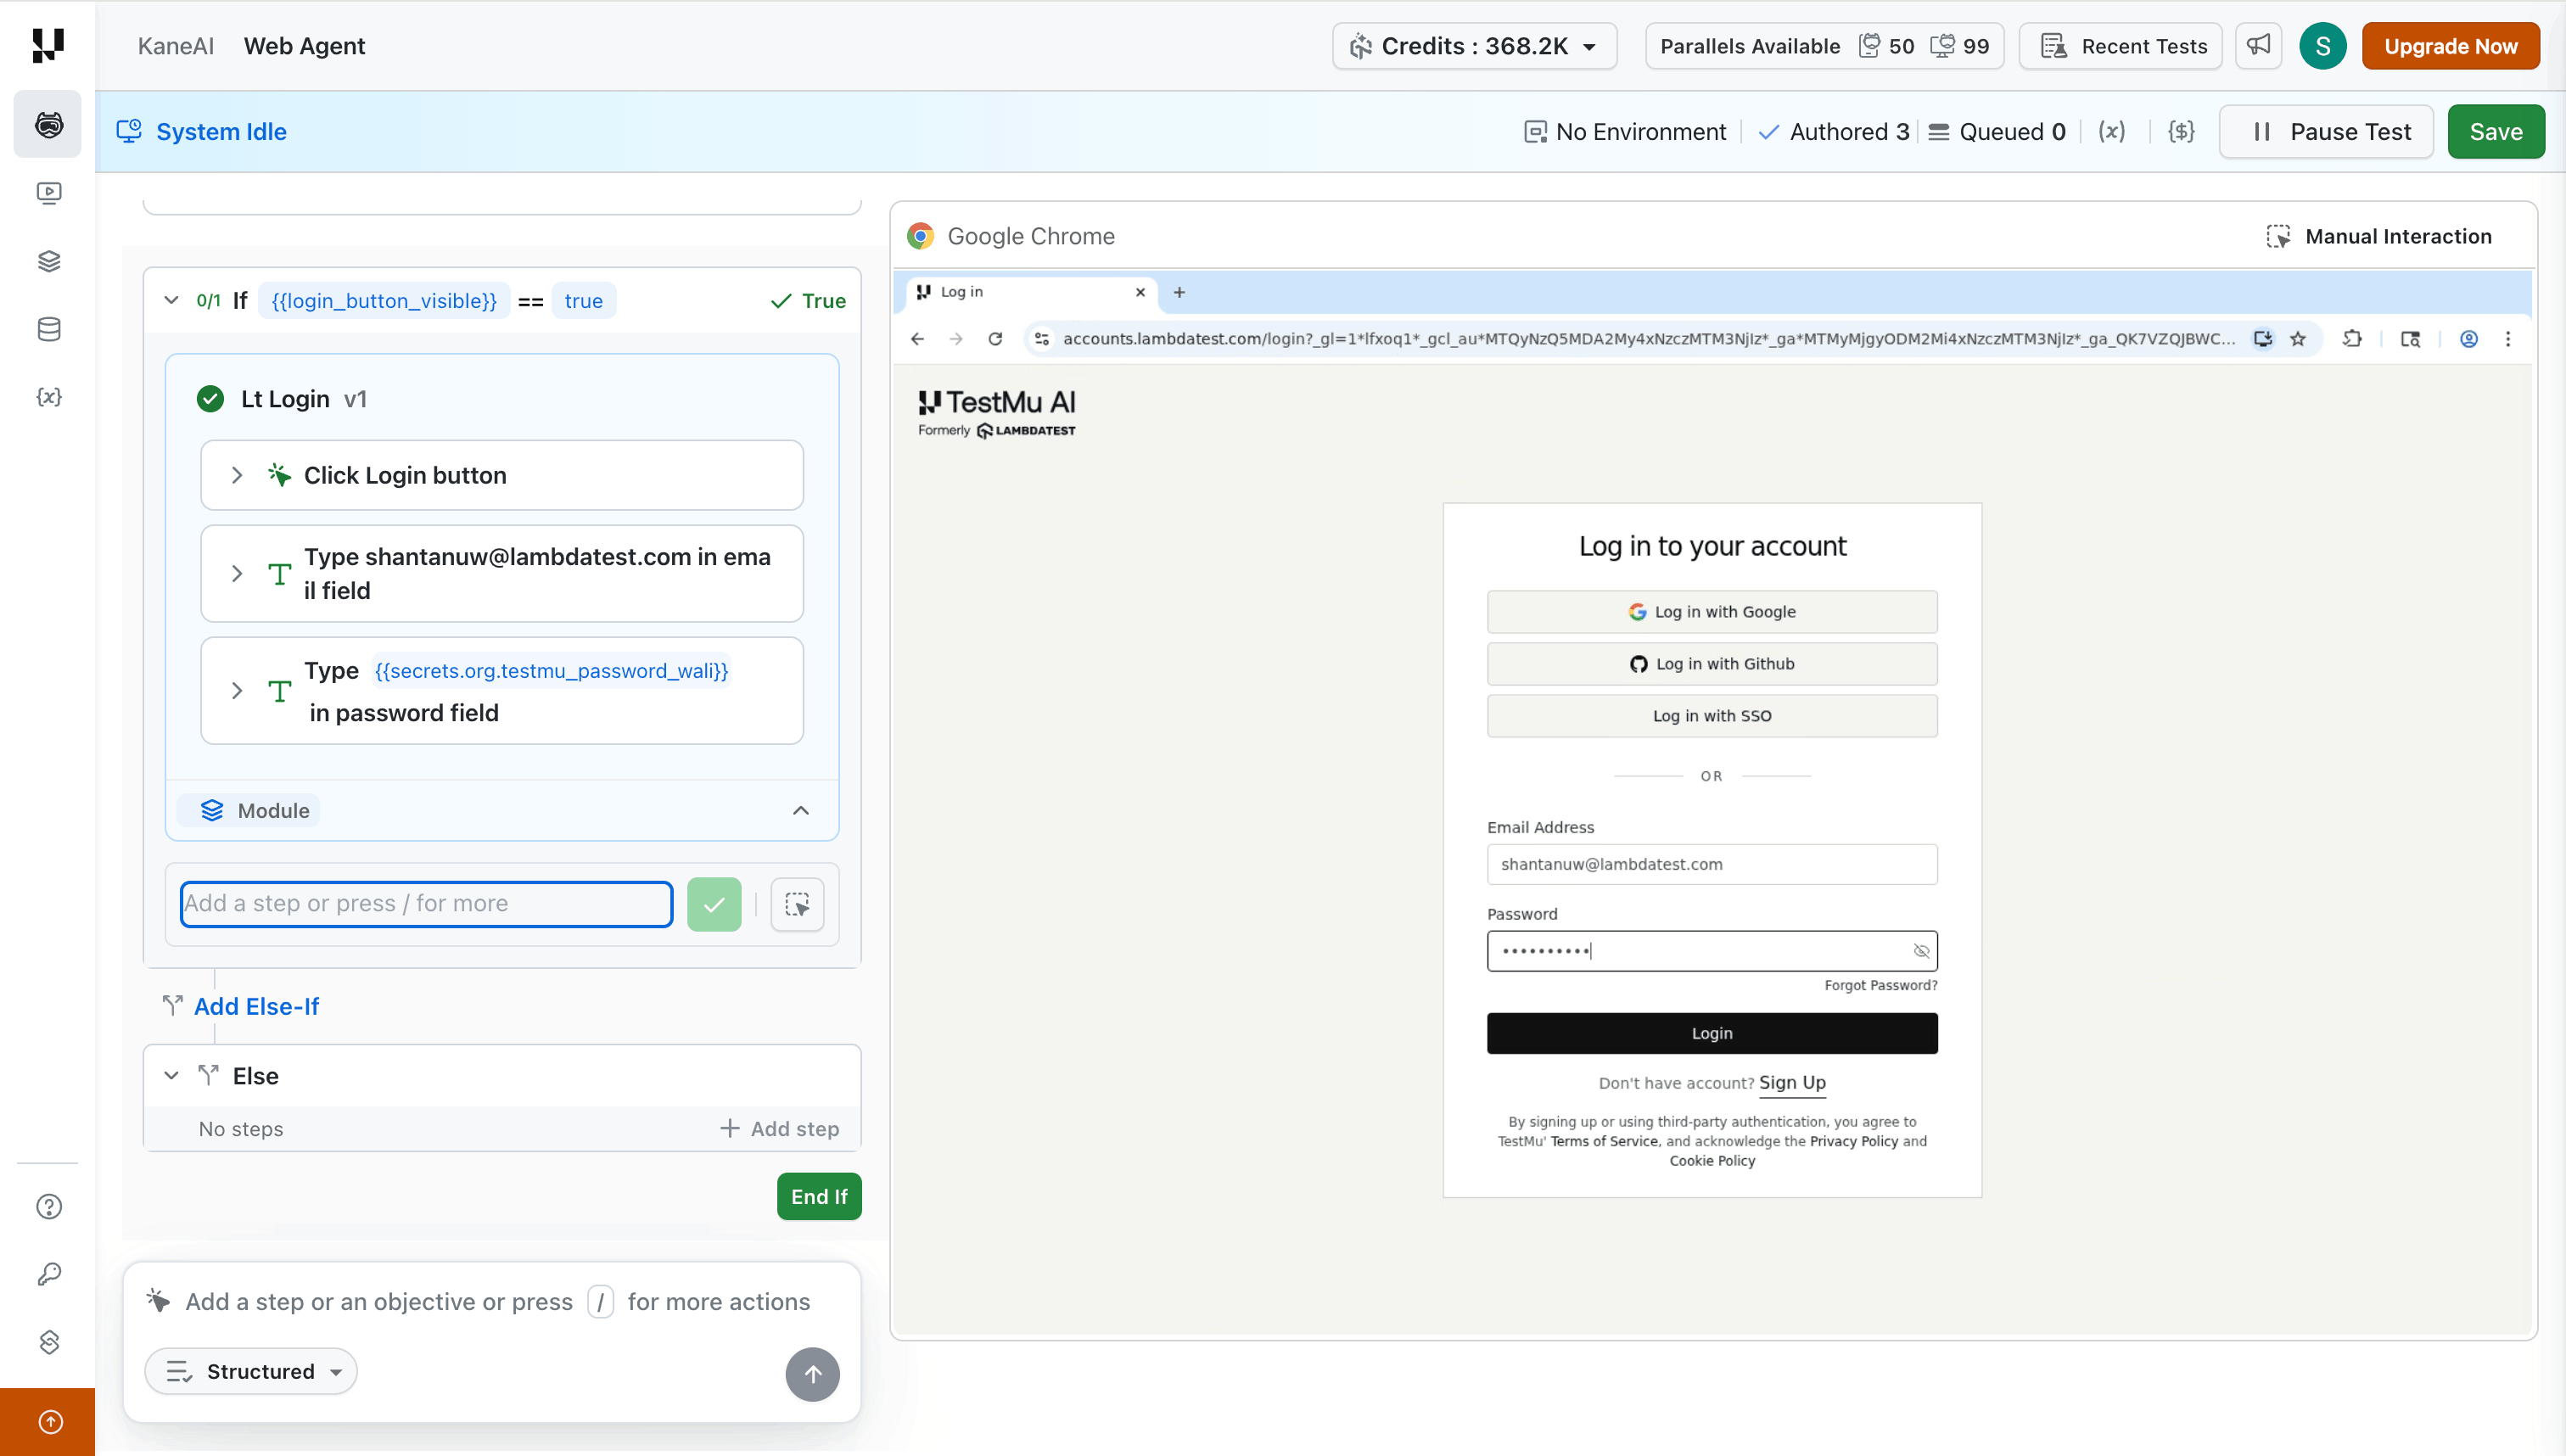Click the Save button
This screenshot has width=2566, height=1456.
(x=2496, y=131)
